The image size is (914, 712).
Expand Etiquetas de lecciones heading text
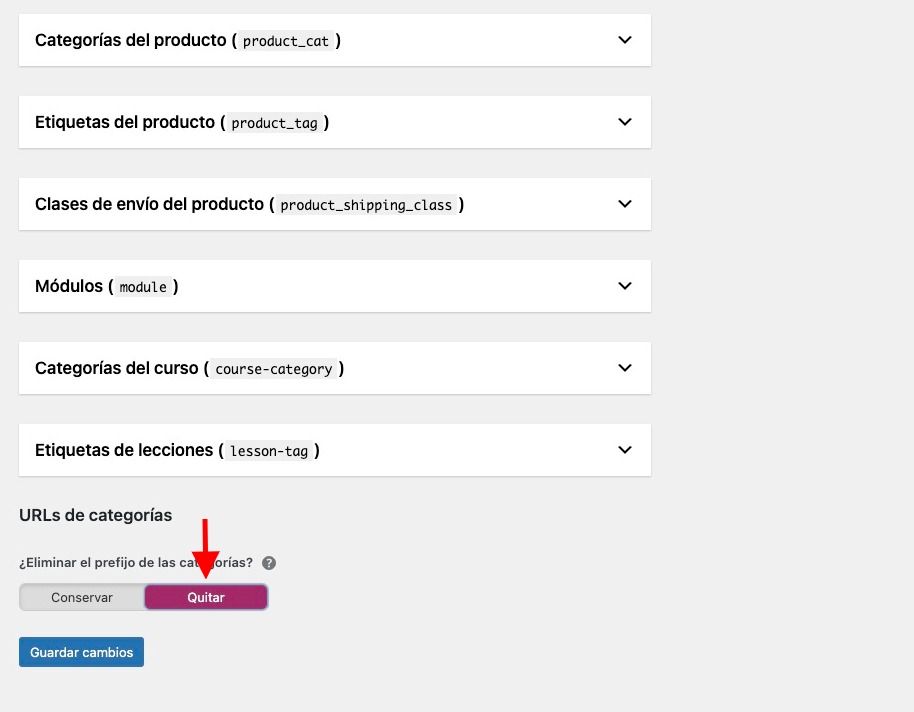[177, 450]
